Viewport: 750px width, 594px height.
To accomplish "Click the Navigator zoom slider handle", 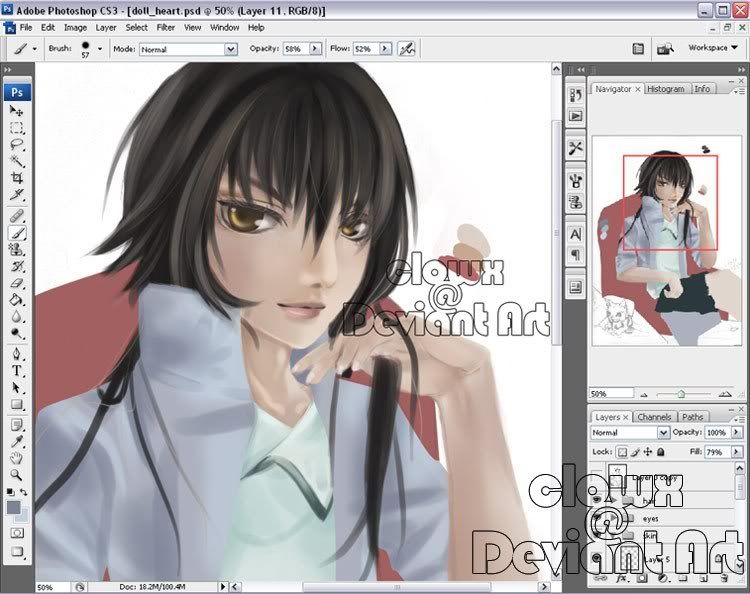I will click(681, 394).
